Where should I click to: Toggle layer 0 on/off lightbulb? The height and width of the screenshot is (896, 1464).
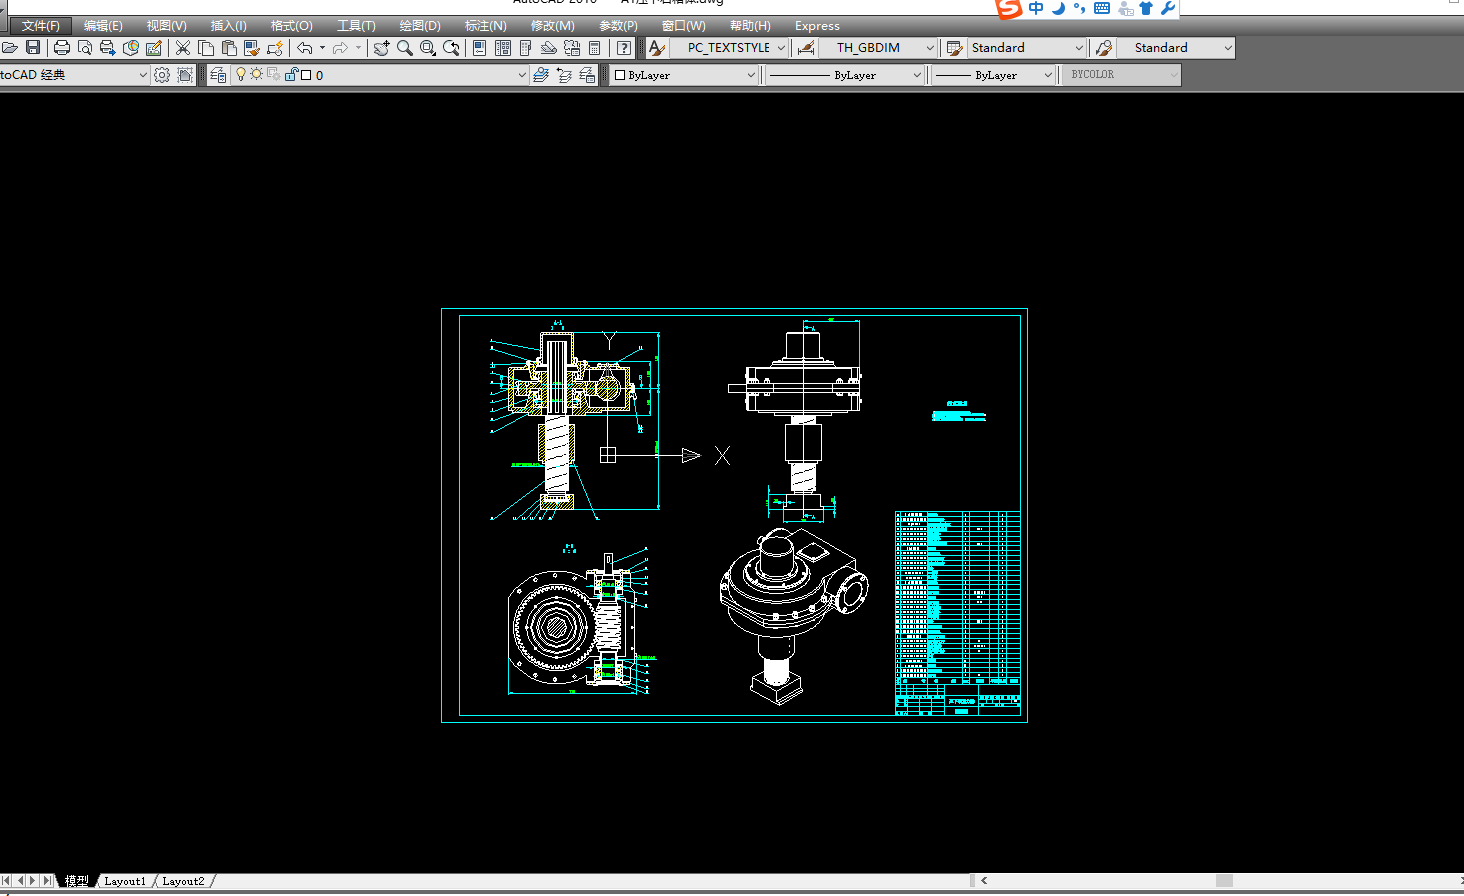240,74
